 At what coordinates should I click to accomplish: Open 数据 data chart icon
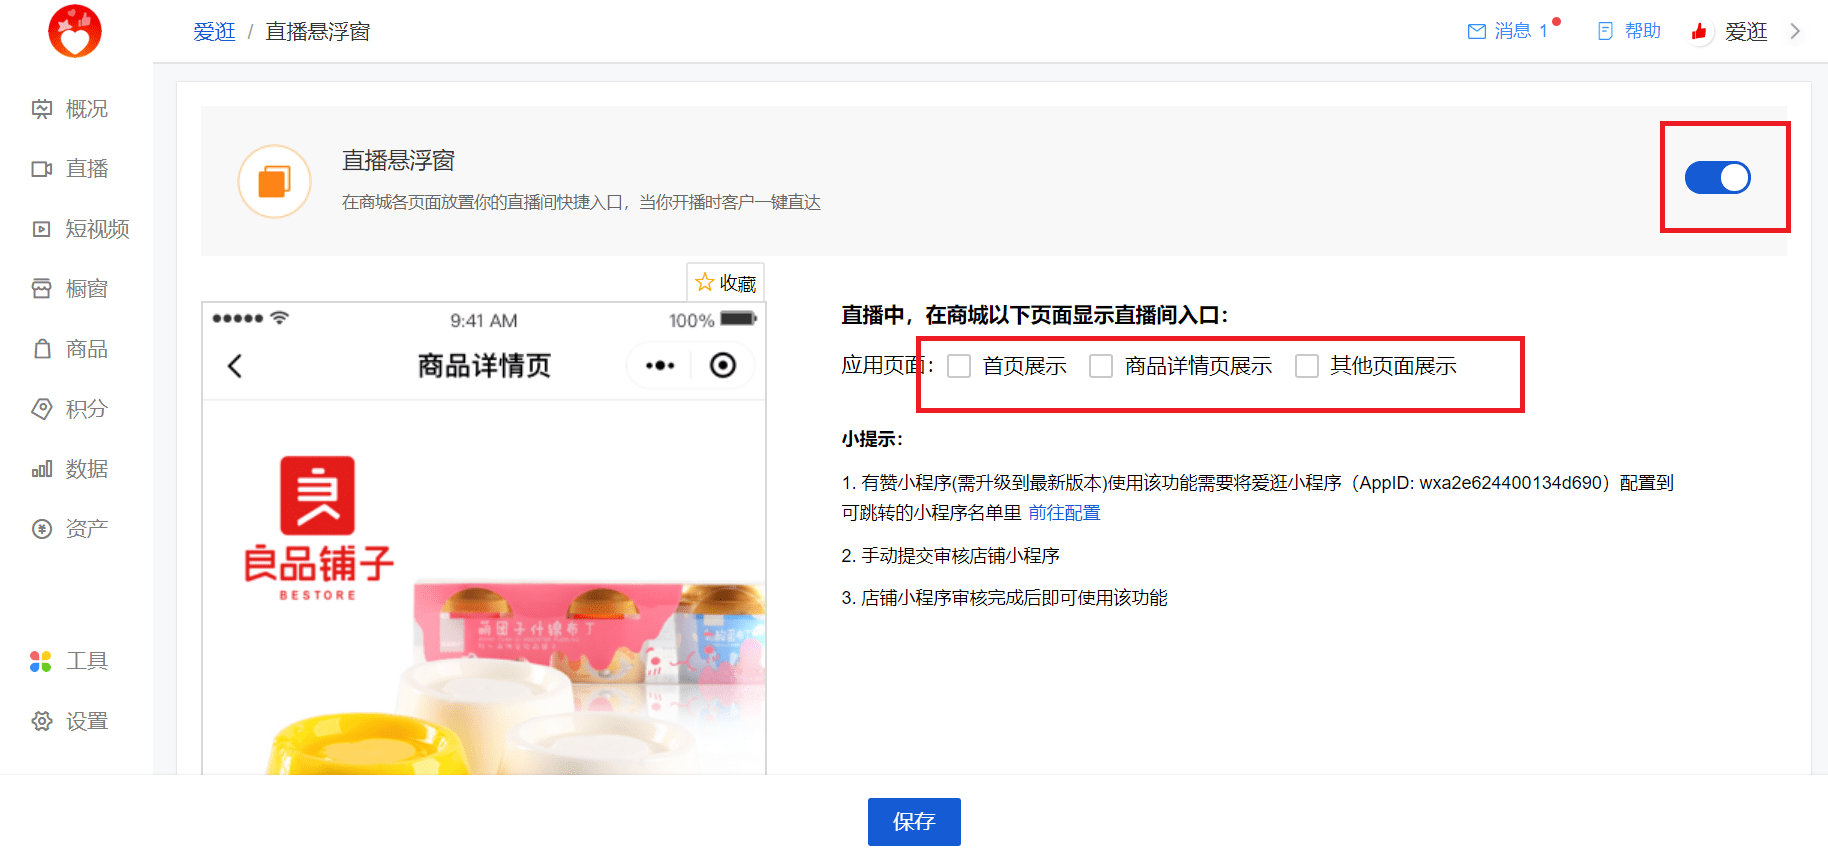click(x=42, y=469)
